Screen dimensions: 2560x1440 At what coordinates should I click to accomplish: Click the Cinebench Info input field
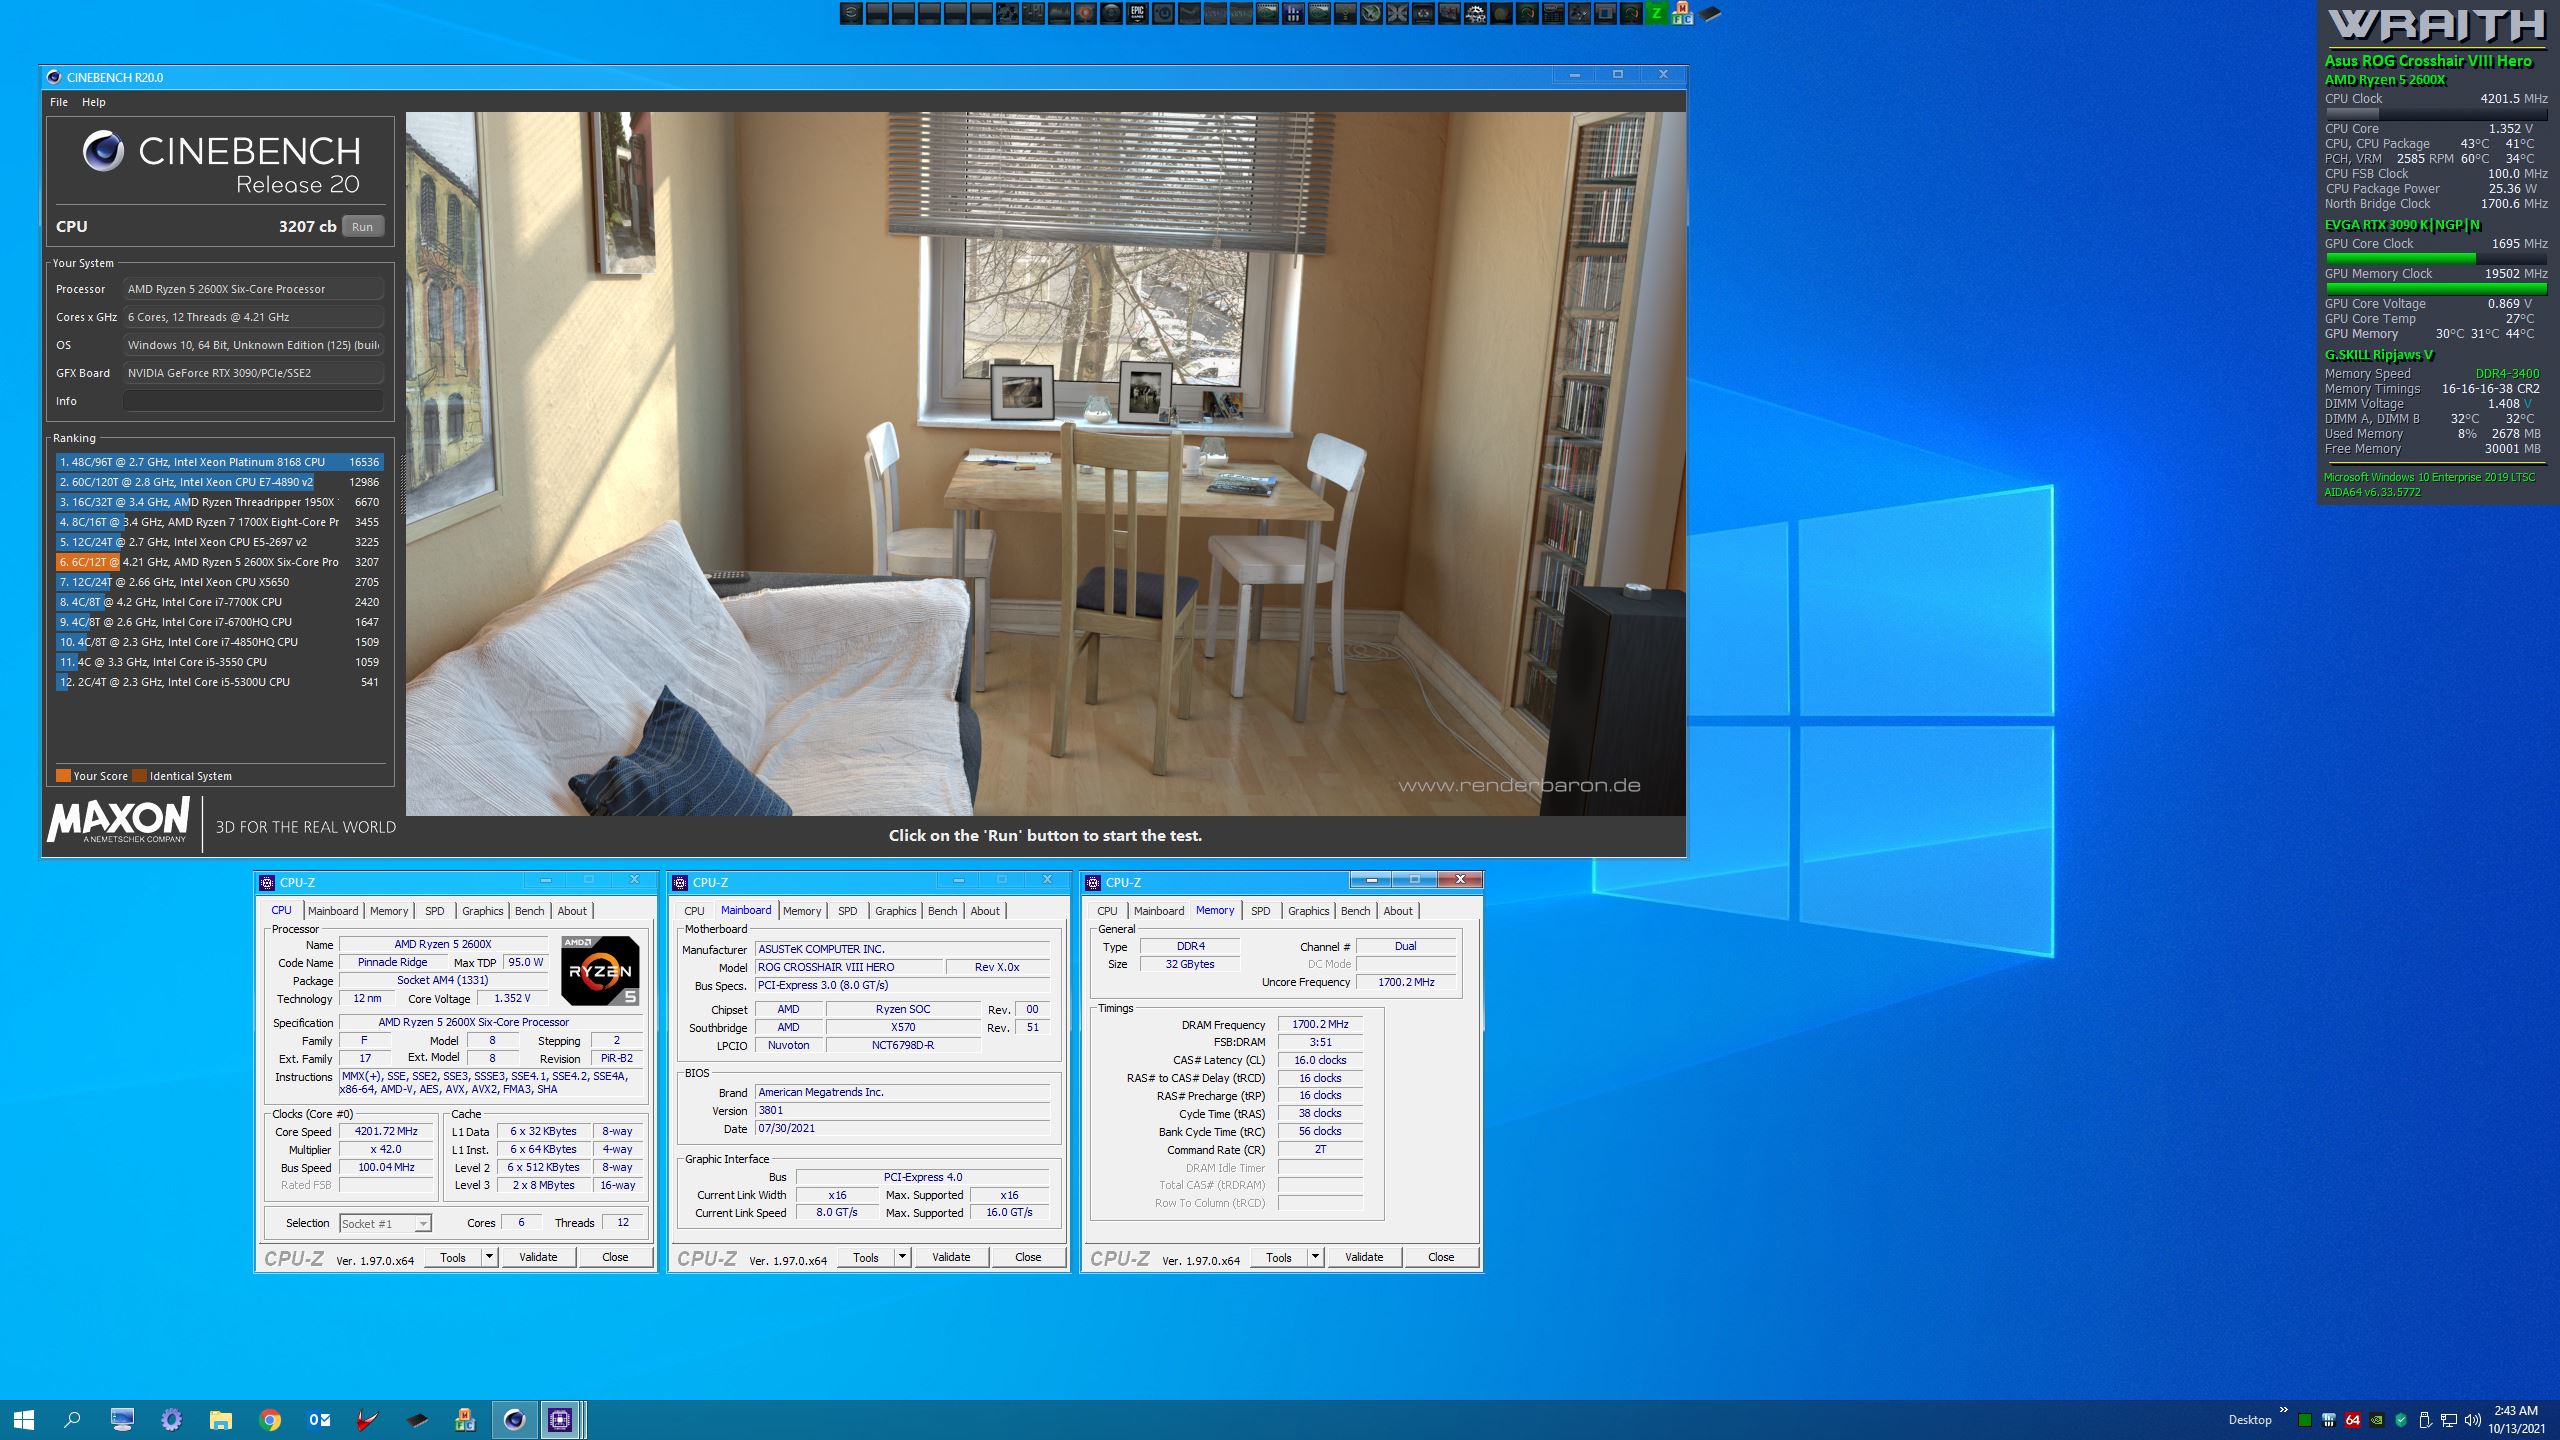click(253, 401)
